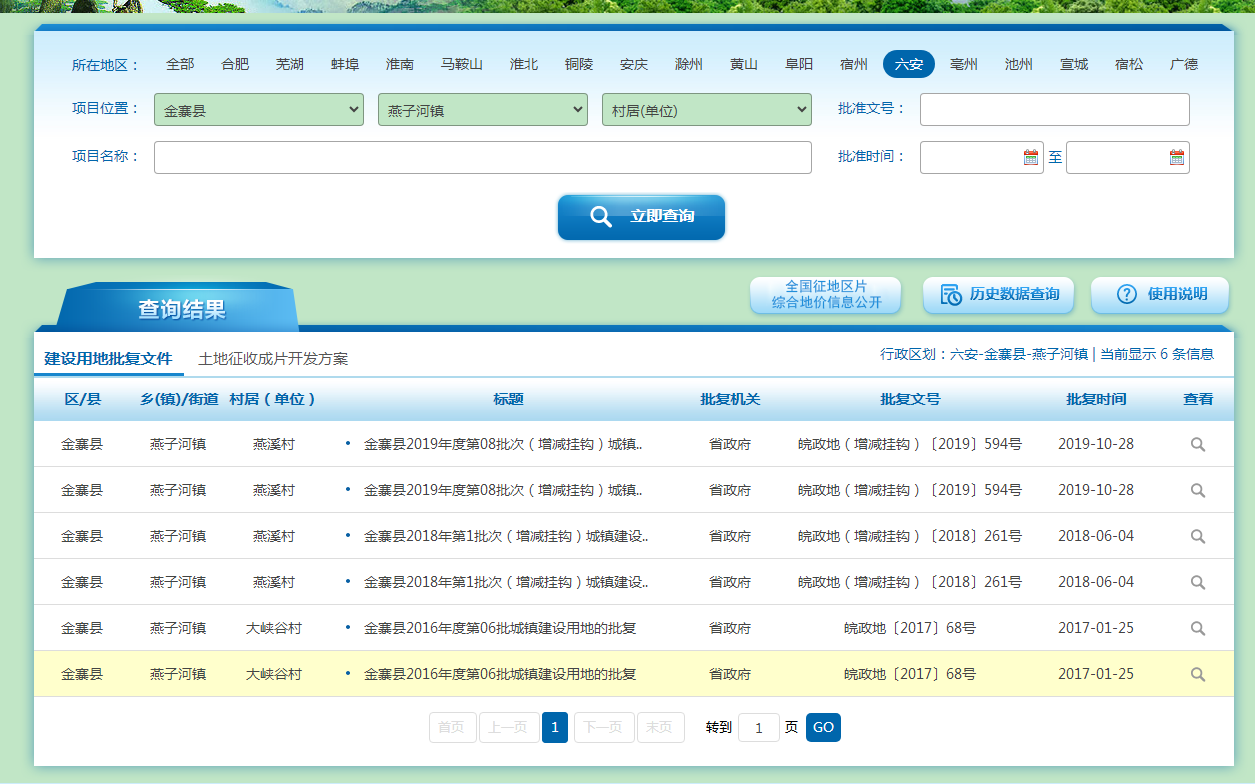Open first 金寨县2016年度第06批 title link
This screenshot has width=1255, height=784.
tap(500, 629)
